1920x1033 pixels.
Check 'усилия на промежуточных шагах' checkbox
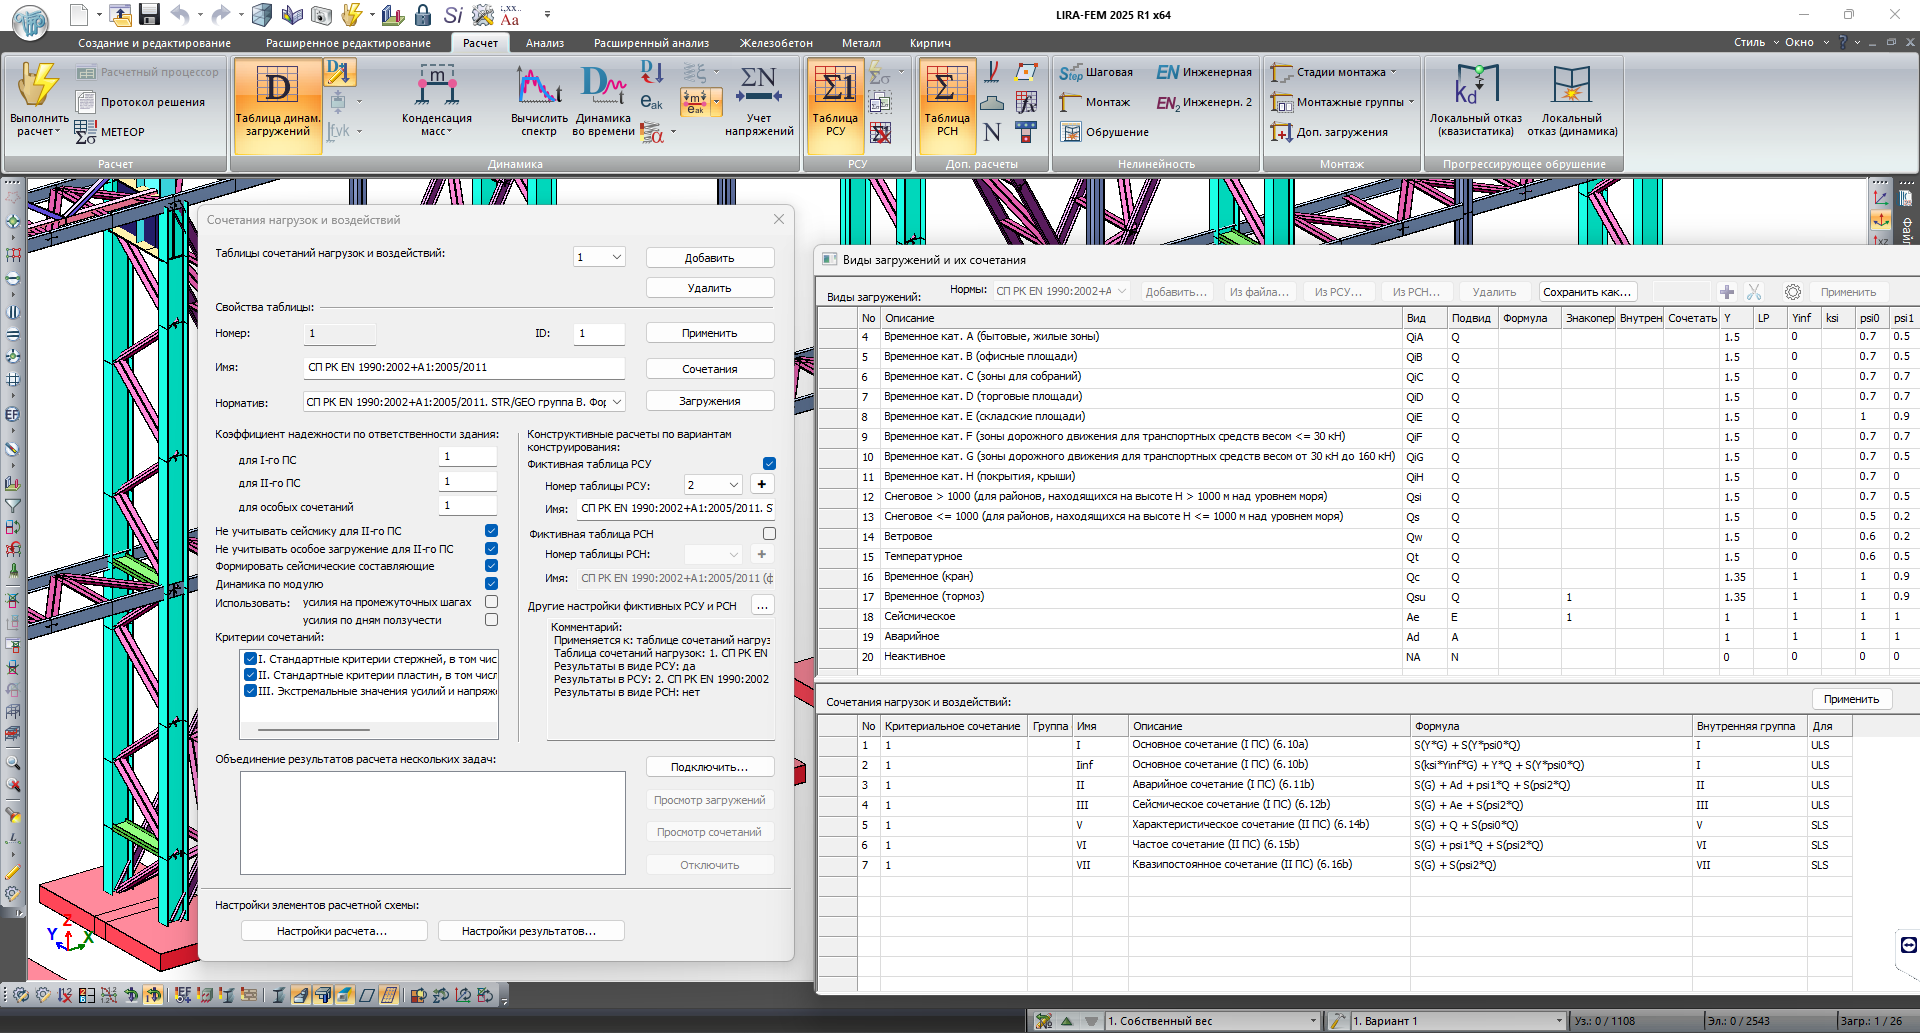click(491, 602)
